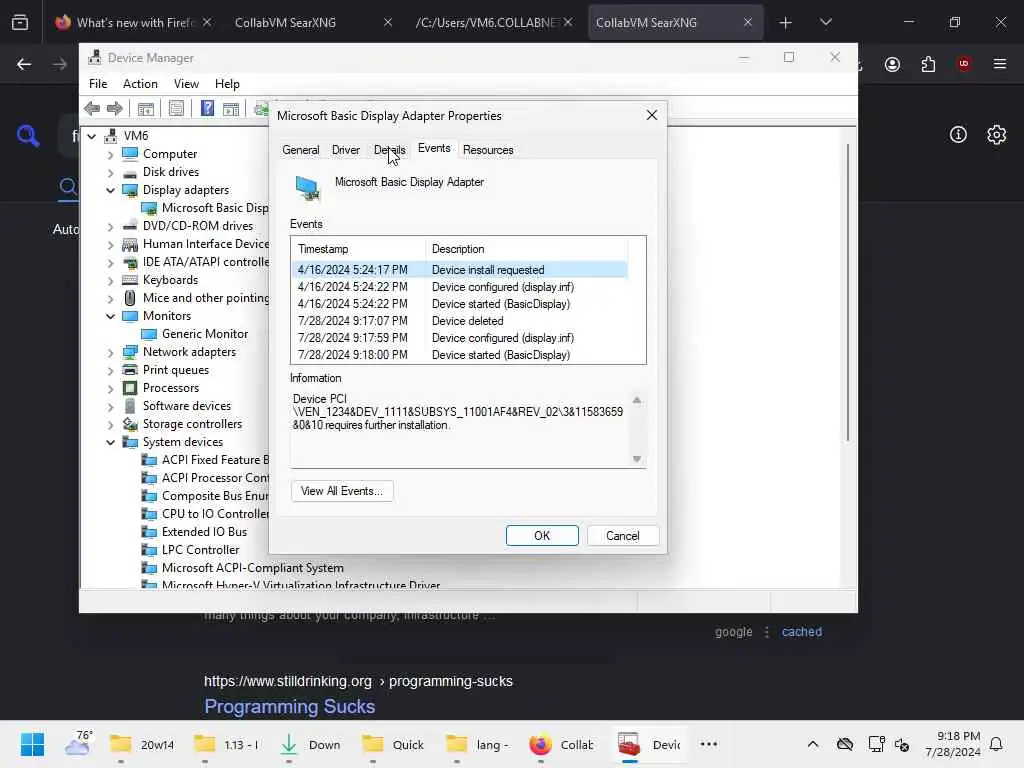Click the Microsoft Basic Display Adapter device icon in dialog

point(308,187)
